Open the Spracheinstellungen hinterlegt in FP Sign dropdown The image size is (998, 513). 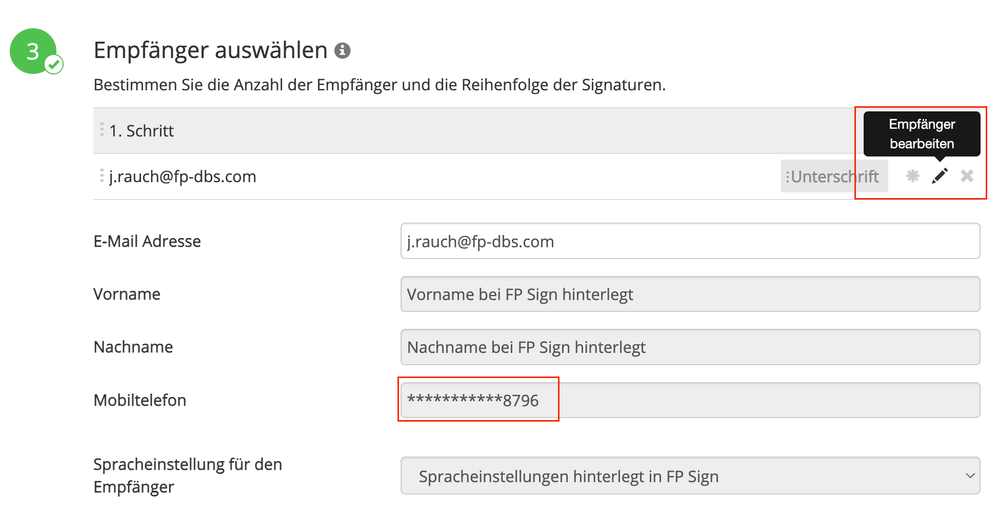pyautogui.click(x=690, y=476)
